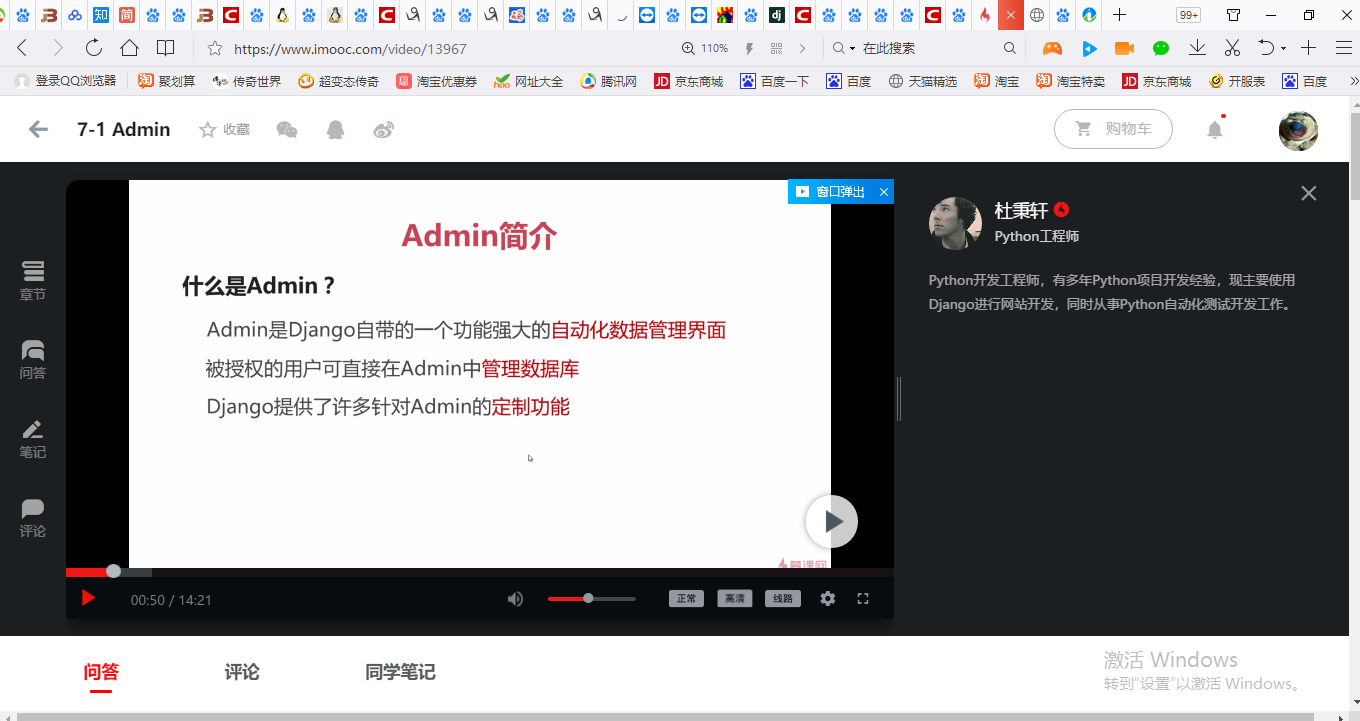Expand the undo-close-tab dropdown arrow
Viewport: 1360px width, 721px height.
(x=1281, y=48)
